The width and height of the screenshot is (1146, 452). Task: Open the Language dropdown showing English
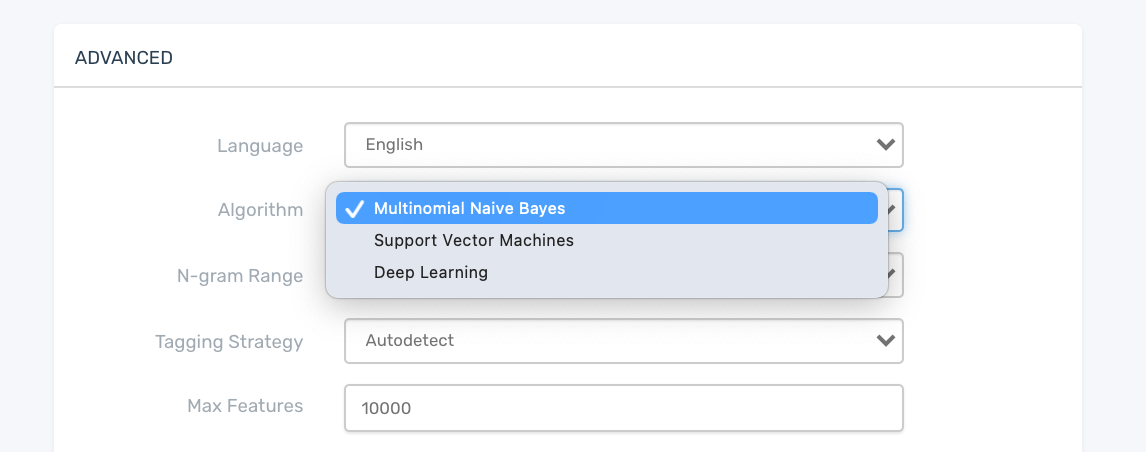622,145
